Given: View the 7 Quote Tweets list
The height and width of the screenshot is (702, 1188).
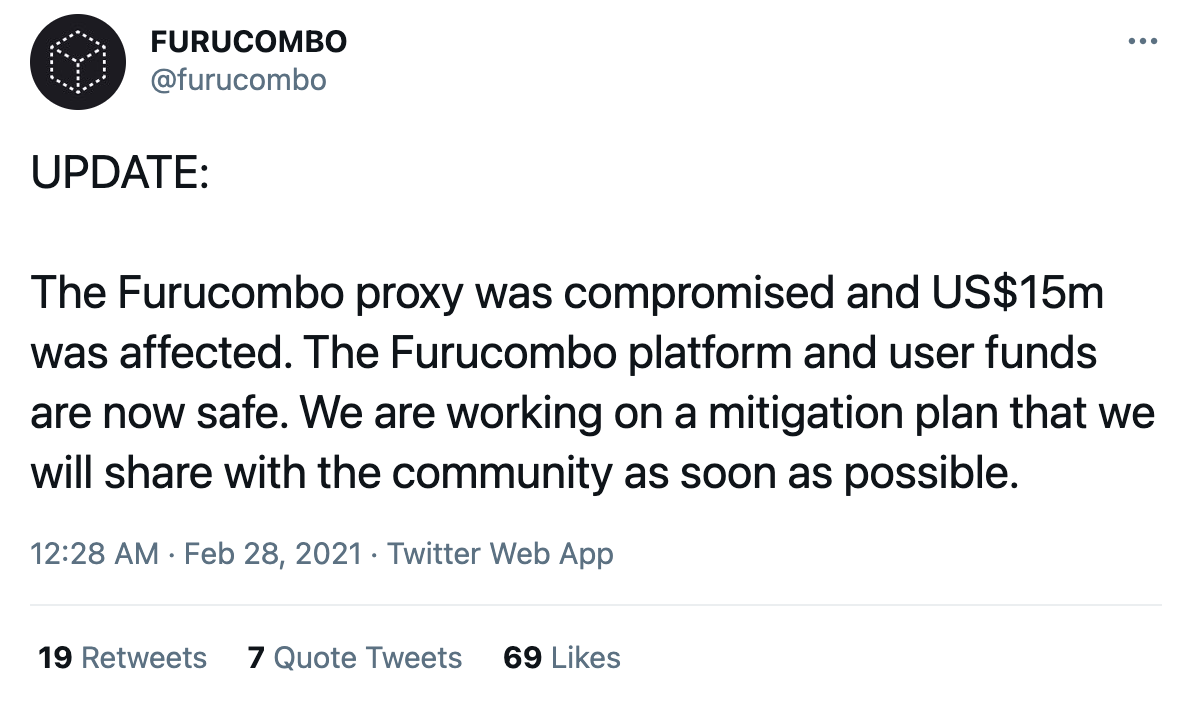Looking at the screenshot, I should 355,657.
